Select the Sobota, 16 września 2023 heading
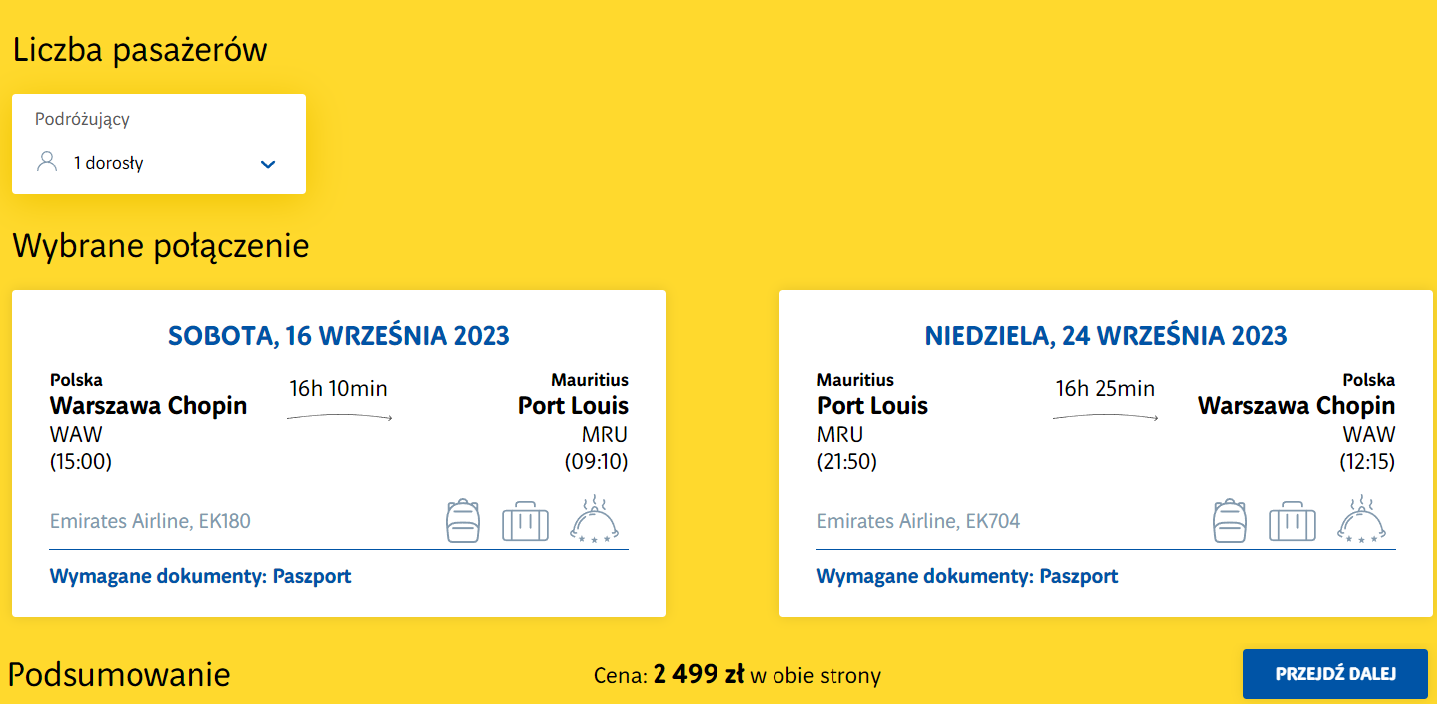Viewport: 1437px width, 704px height. [x=339, y=335]
